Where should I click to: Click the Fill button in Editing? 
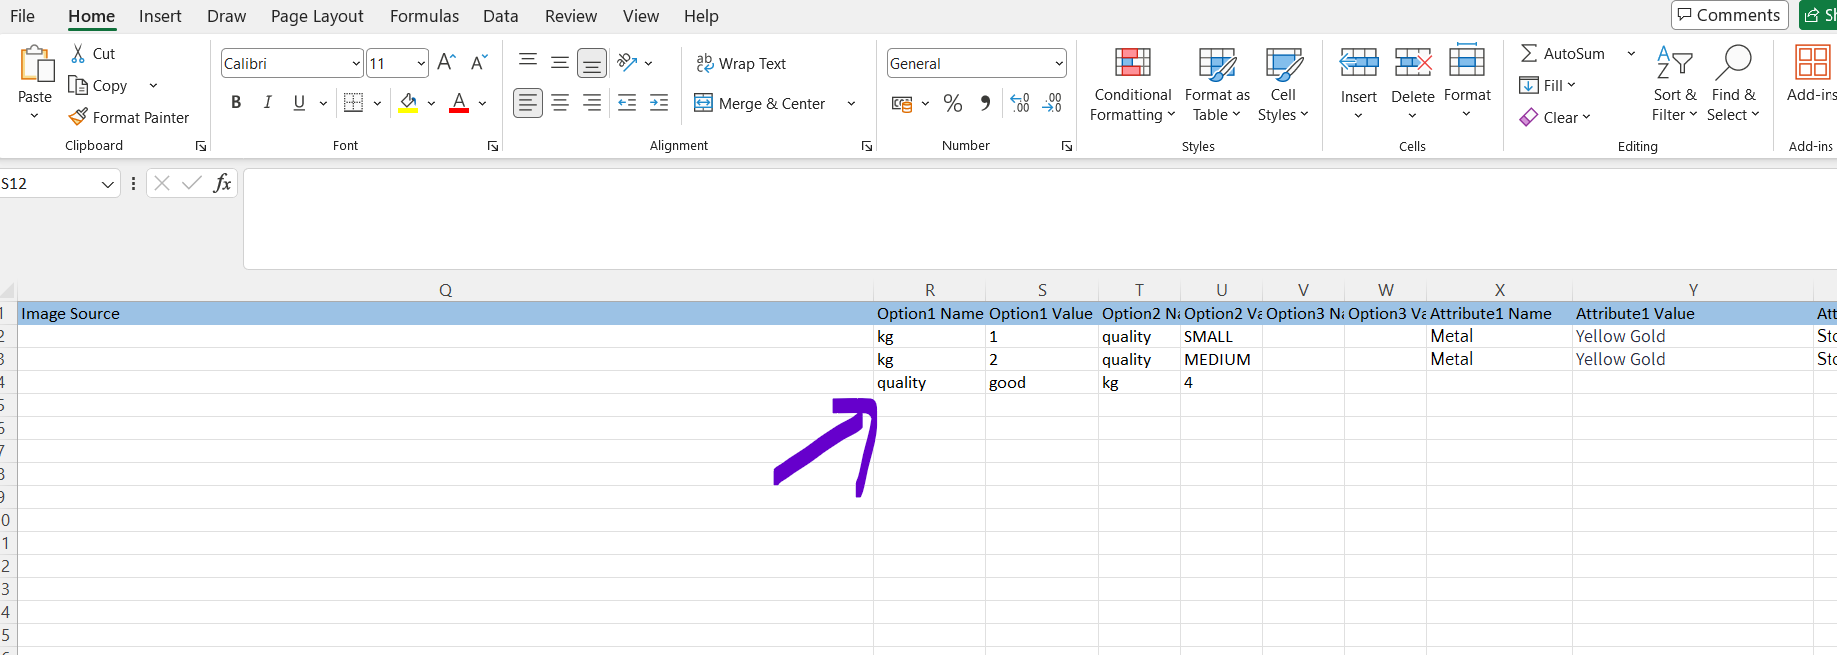(x=1547, y=85)
